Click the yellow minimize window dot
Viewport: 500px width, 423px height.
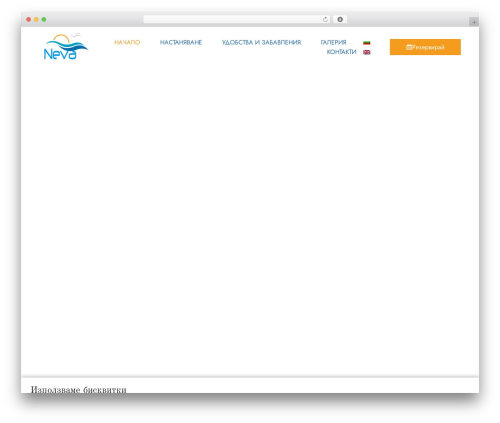pos(36,19)
